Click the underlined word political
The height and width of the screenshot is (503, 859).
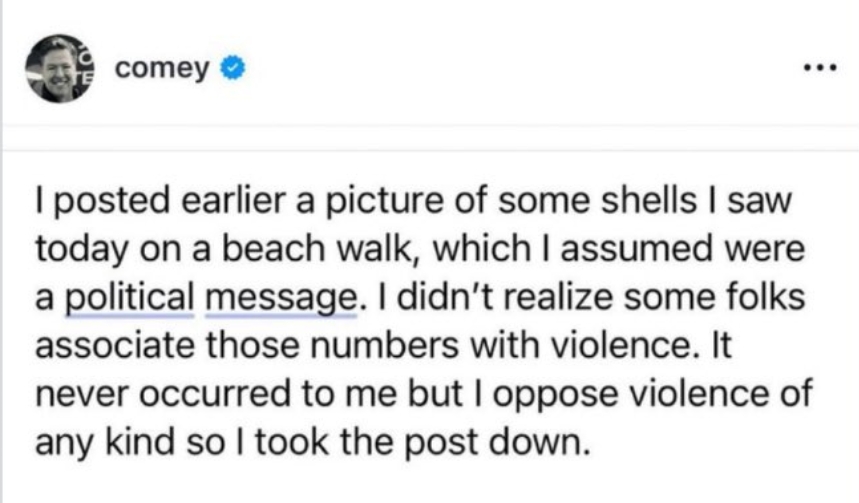(130, 298)
